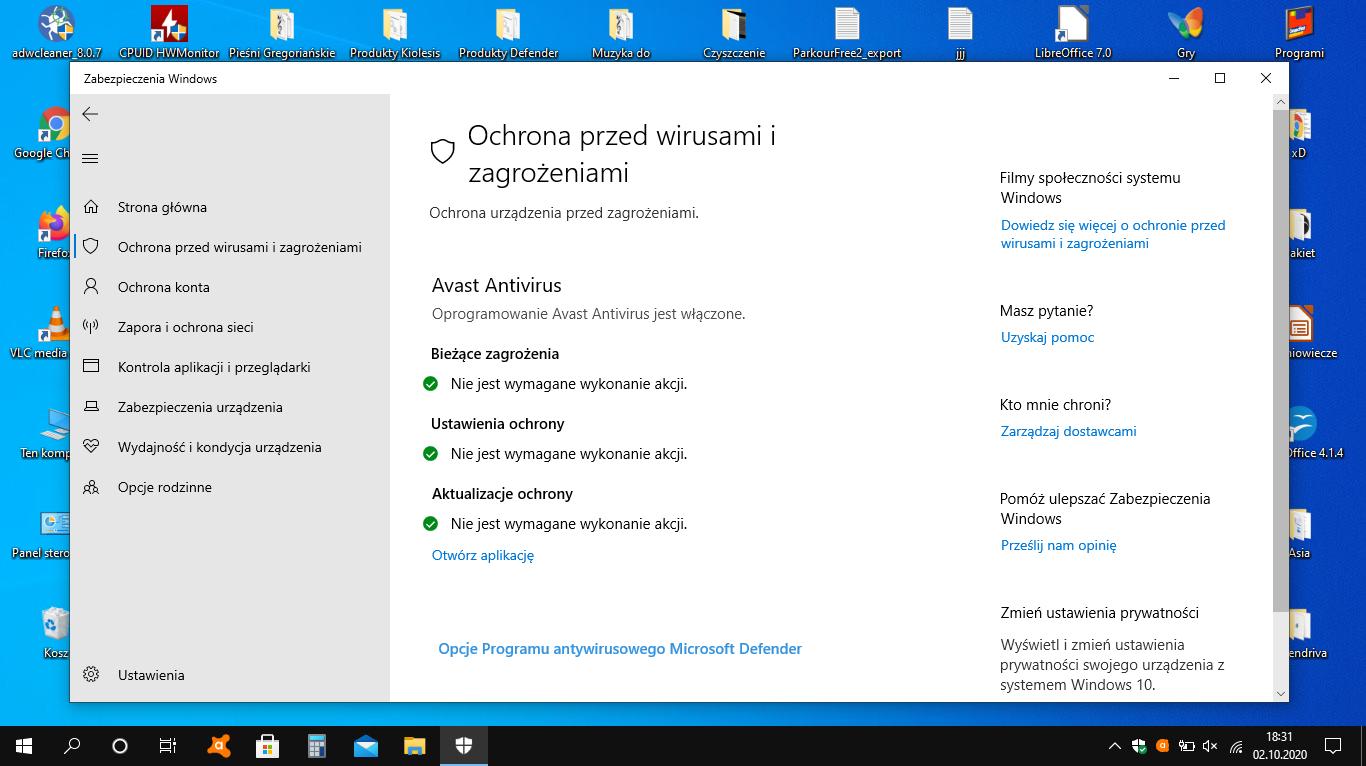Select Czyszczenie desktop folder
Image resolution: width=1366 pixels, height=766 pixels.
[734, 33]
